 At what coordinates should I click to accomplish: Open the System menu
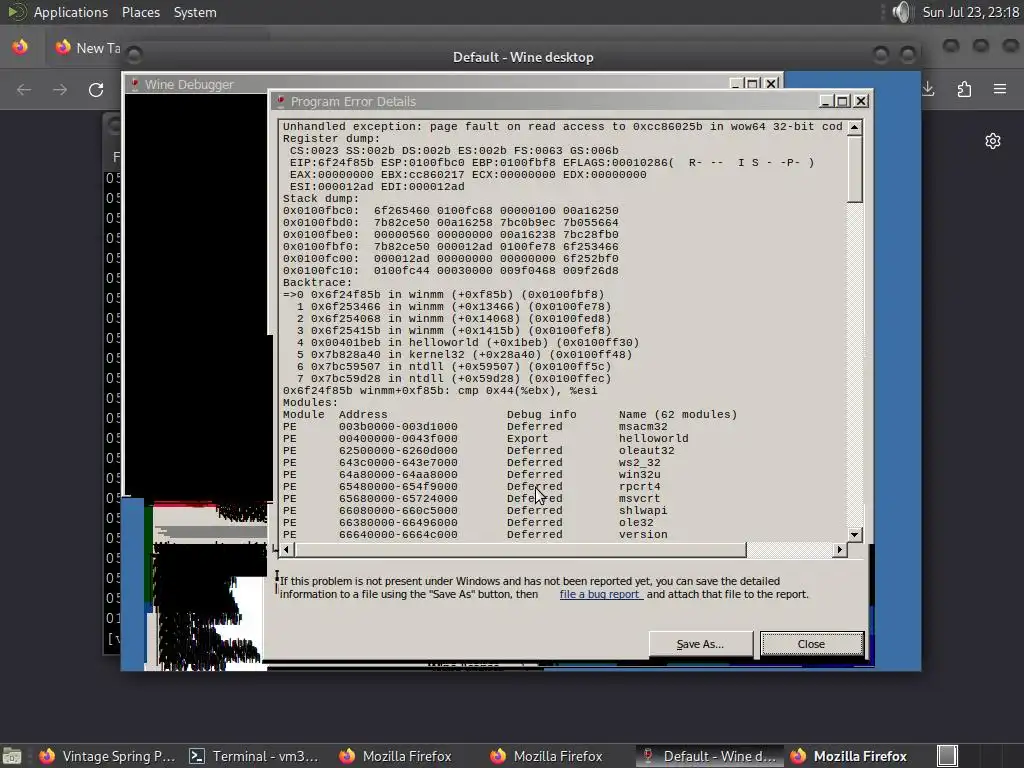195,12
